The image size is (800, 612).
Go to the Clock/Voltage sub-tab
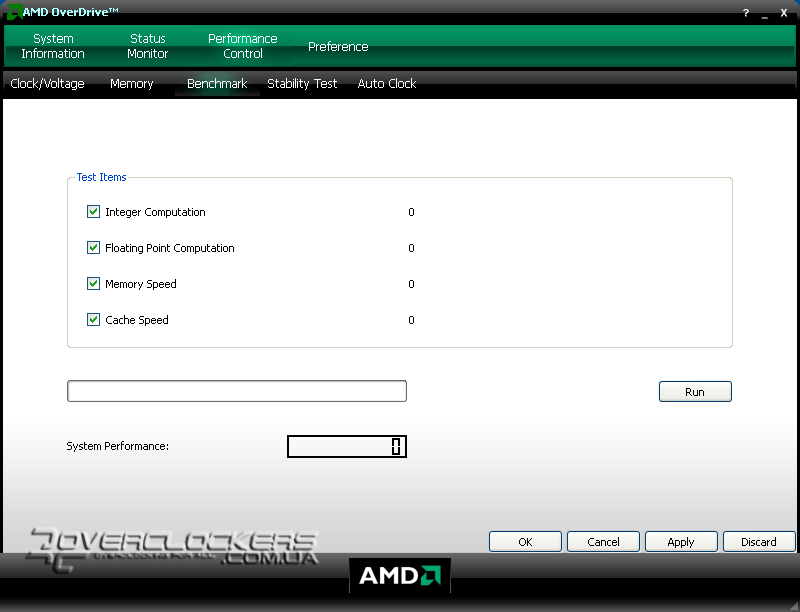[x=47, y=84]
